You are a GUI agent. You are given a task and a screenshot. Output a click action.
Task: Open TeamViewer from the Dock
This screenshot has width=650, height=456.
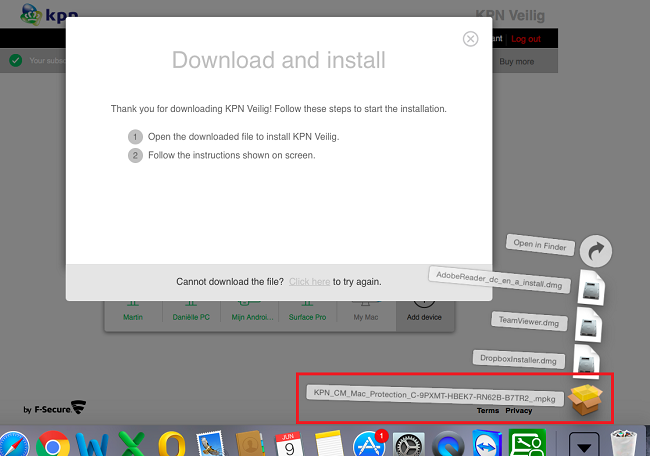[487, 443]
